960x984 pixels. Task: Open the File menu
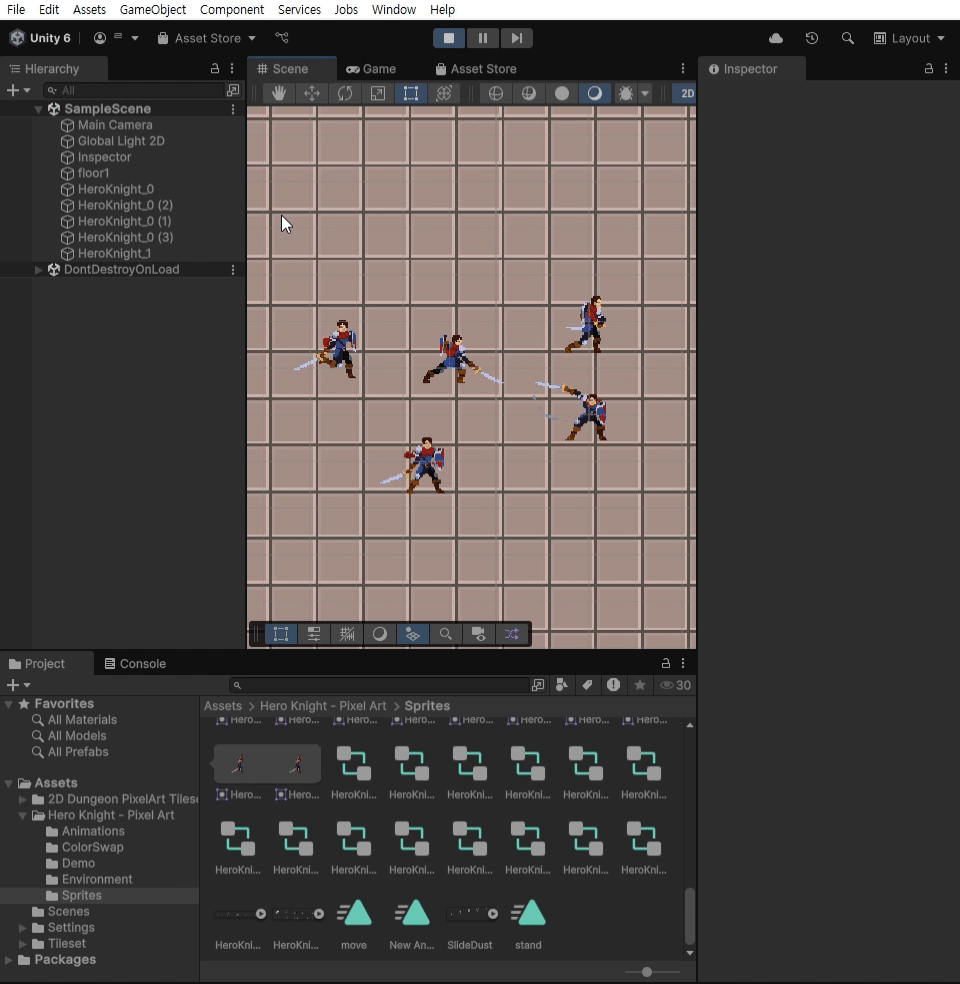tap(16, 9)
